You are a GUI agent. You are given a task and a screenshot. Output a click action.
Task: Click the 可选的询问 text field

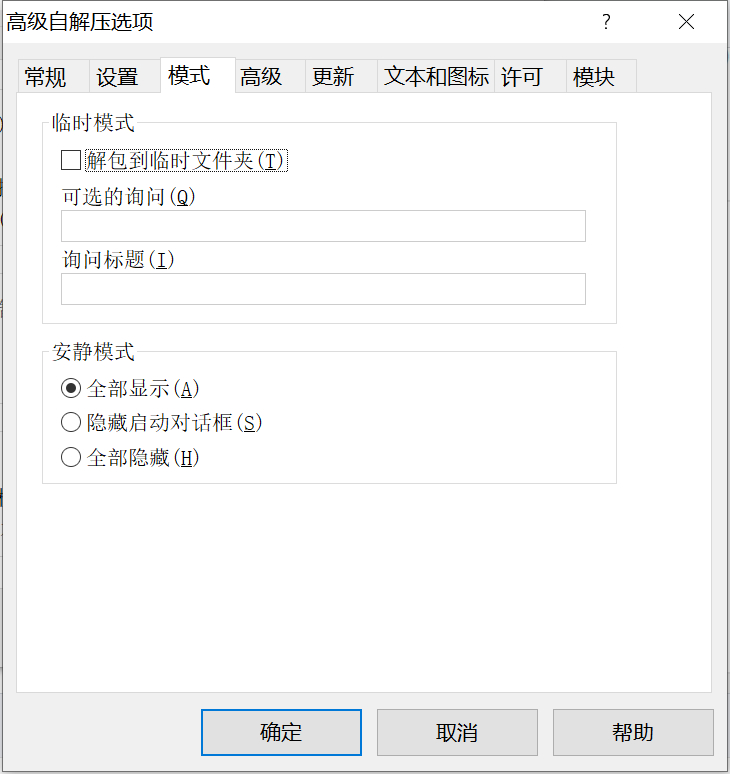[x=323, y=226]
